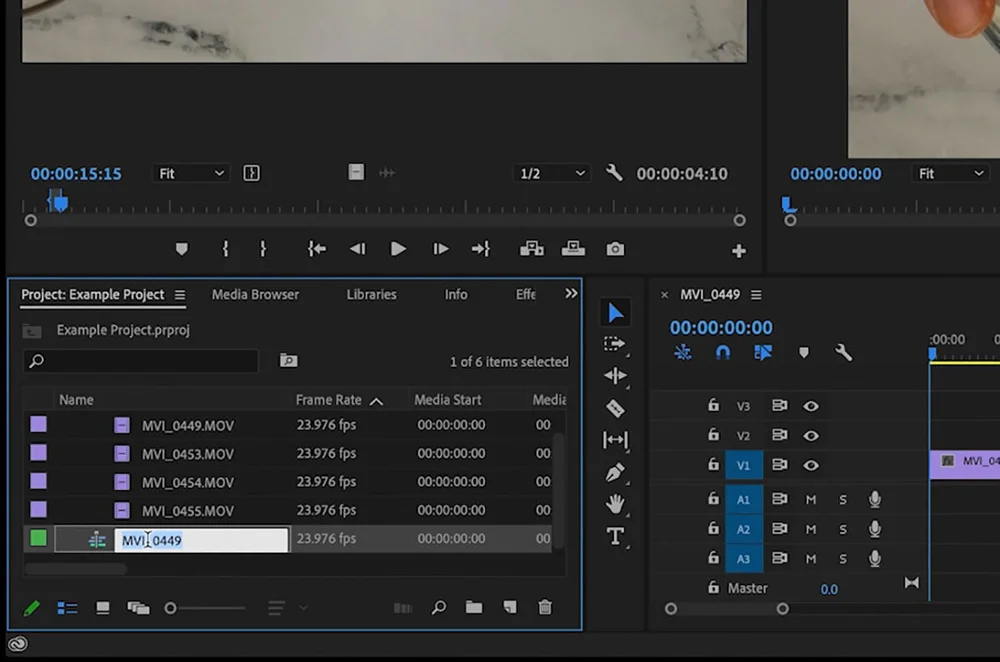Select the Type tool

click(x=615, y=537)
